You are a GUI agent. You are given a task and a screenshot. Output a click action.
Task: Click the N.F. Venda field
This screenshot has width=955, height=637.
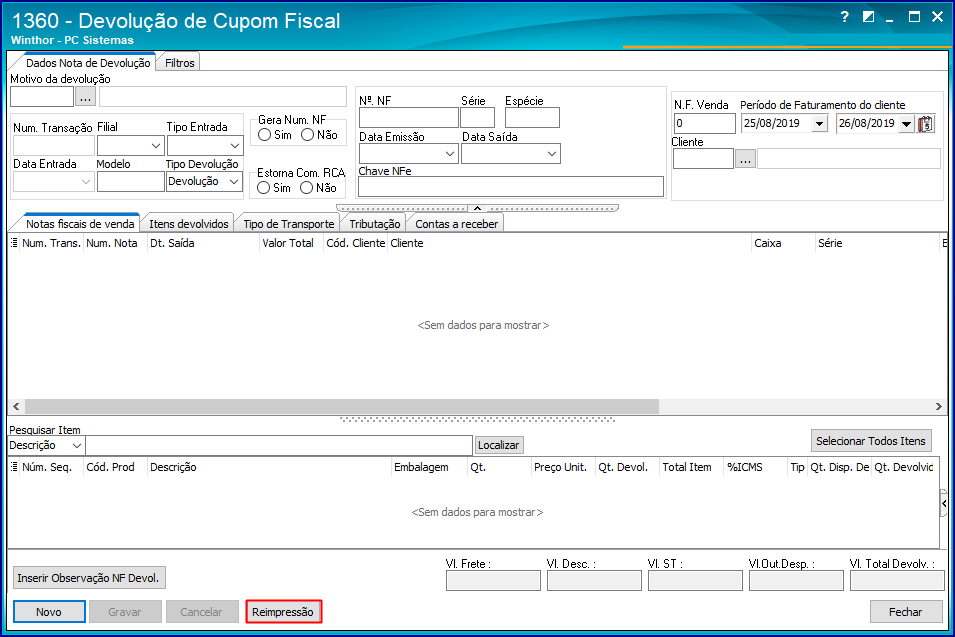[705, 124]
